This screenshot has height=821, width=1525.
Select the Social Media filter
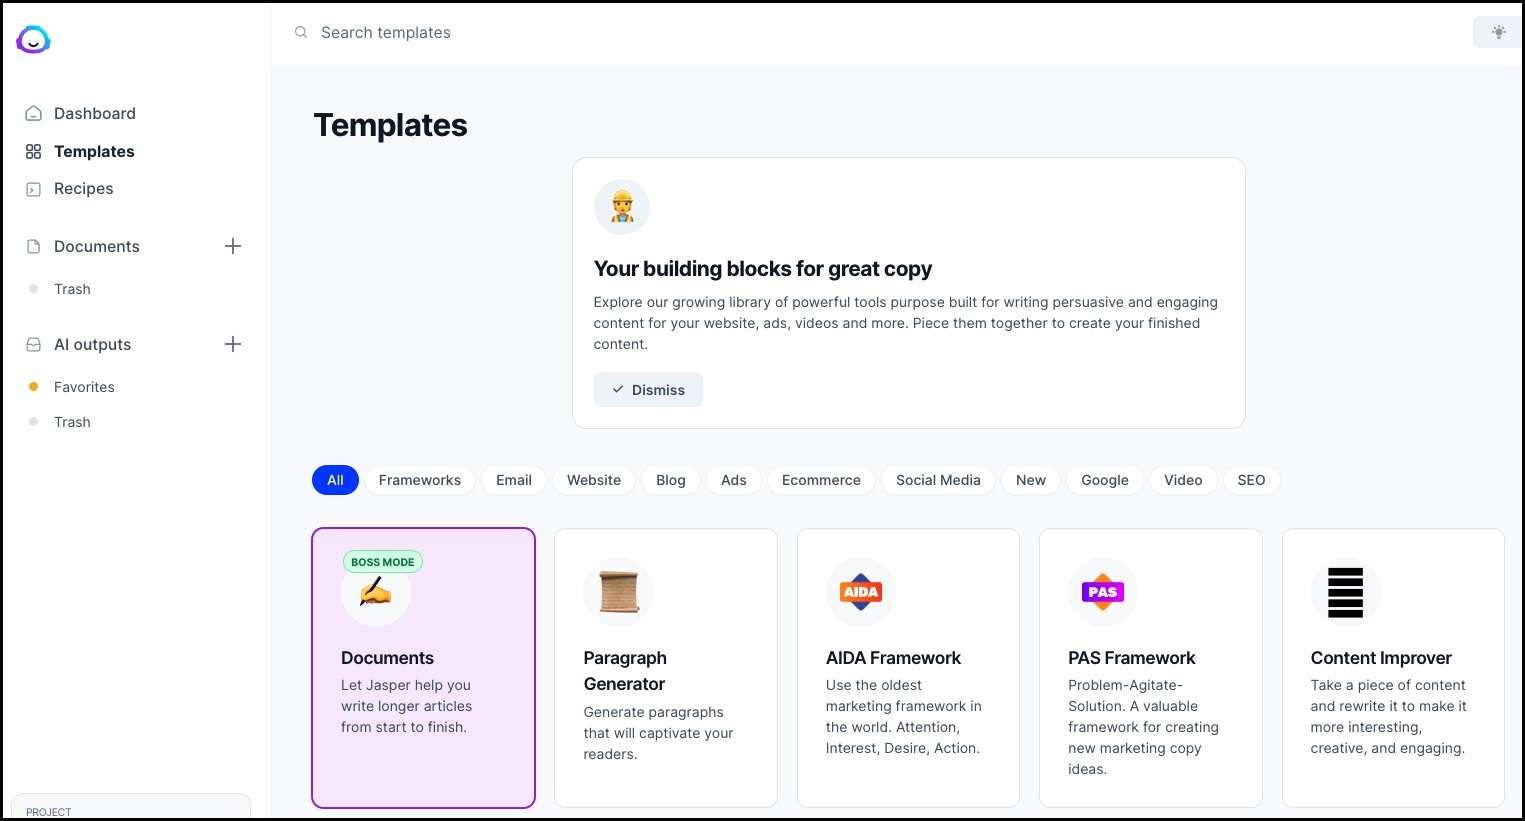pos(937,480)
